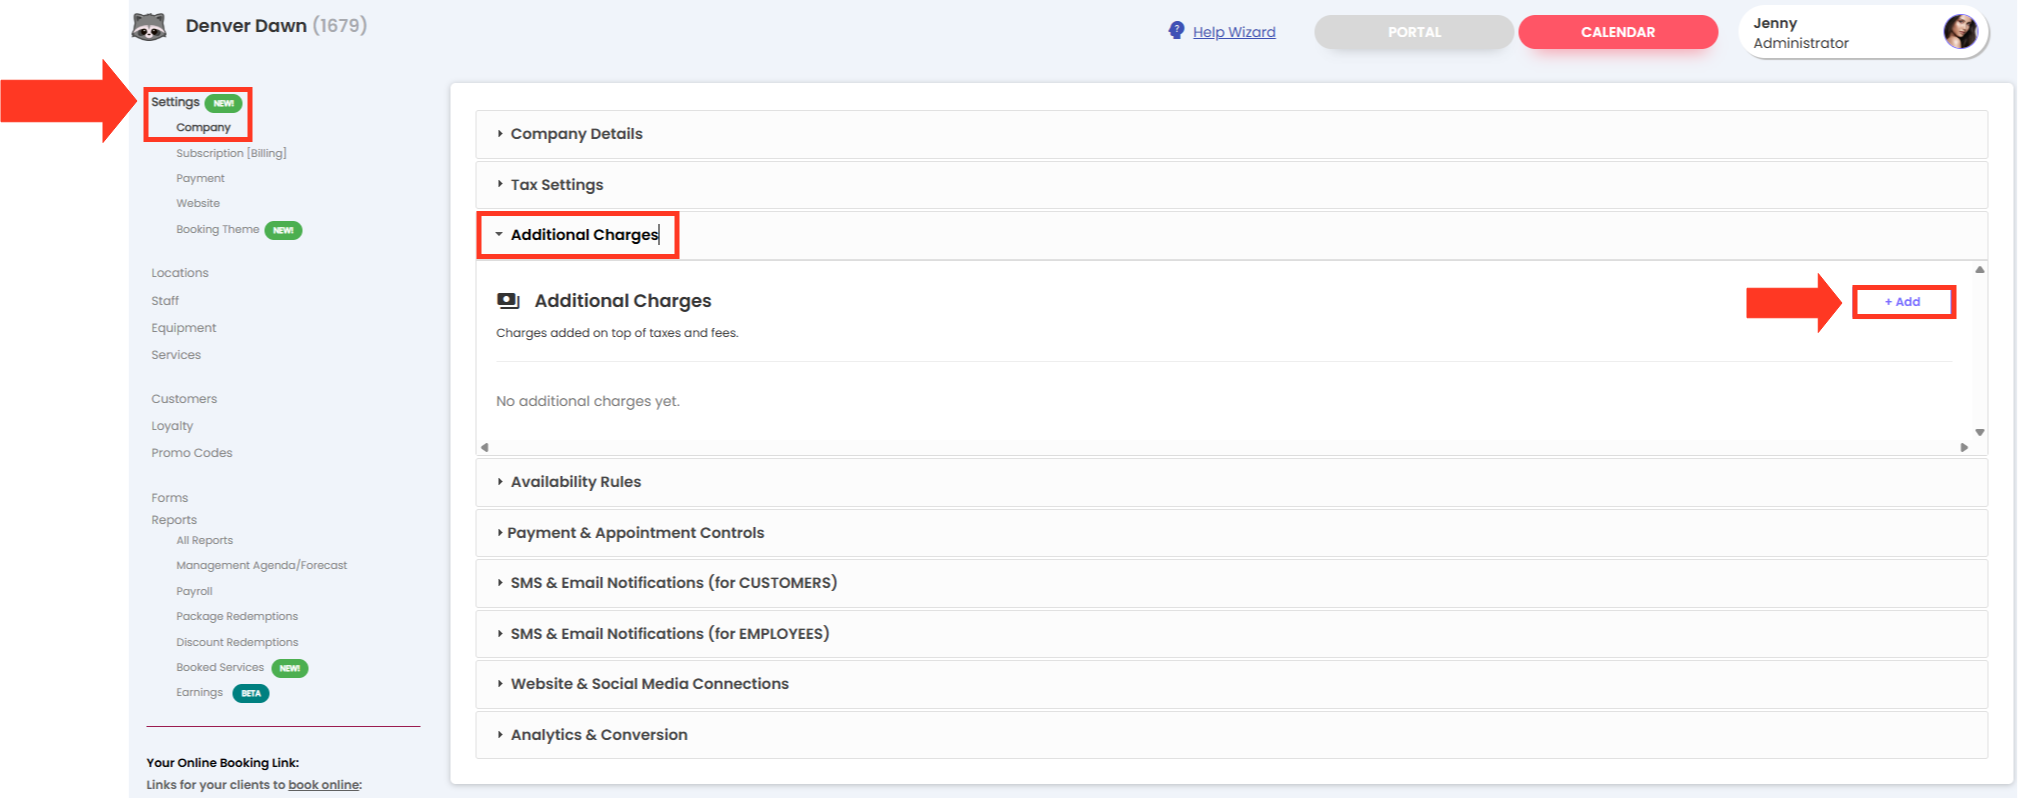Open Reports menu
This screenshot has width=2018, height=798.
[x=174, y=520]
